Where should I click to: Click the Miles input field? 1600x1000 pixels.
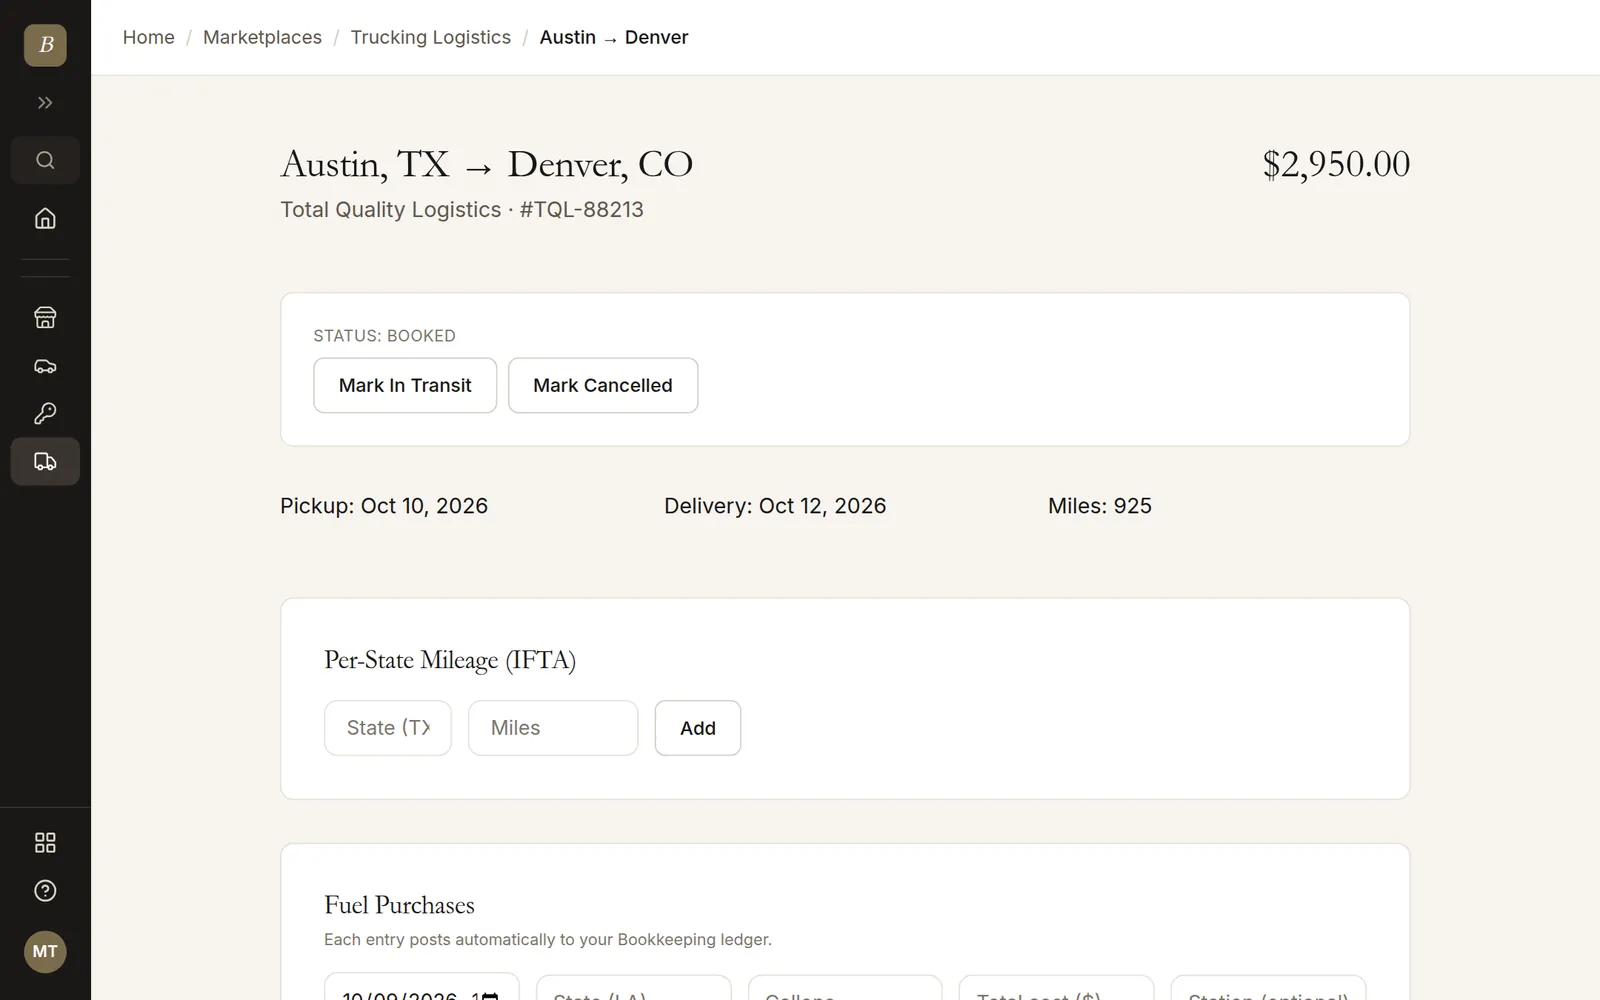point(553,728)
